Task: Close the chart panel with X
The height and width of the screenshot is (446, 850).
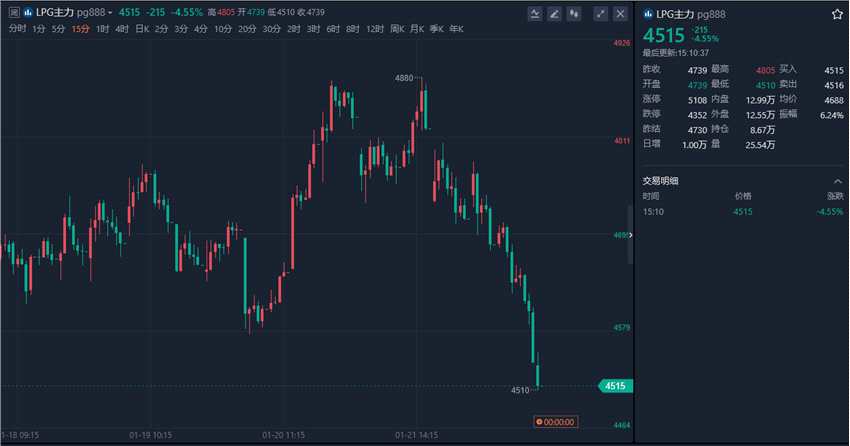Action: pos(621,14)
